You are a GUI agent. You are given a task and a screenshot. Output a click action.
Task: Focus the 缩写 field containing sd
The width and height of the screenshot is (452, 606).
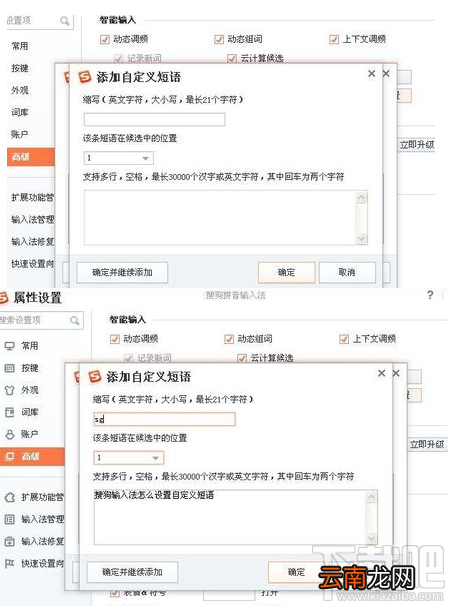coord(164,419)
